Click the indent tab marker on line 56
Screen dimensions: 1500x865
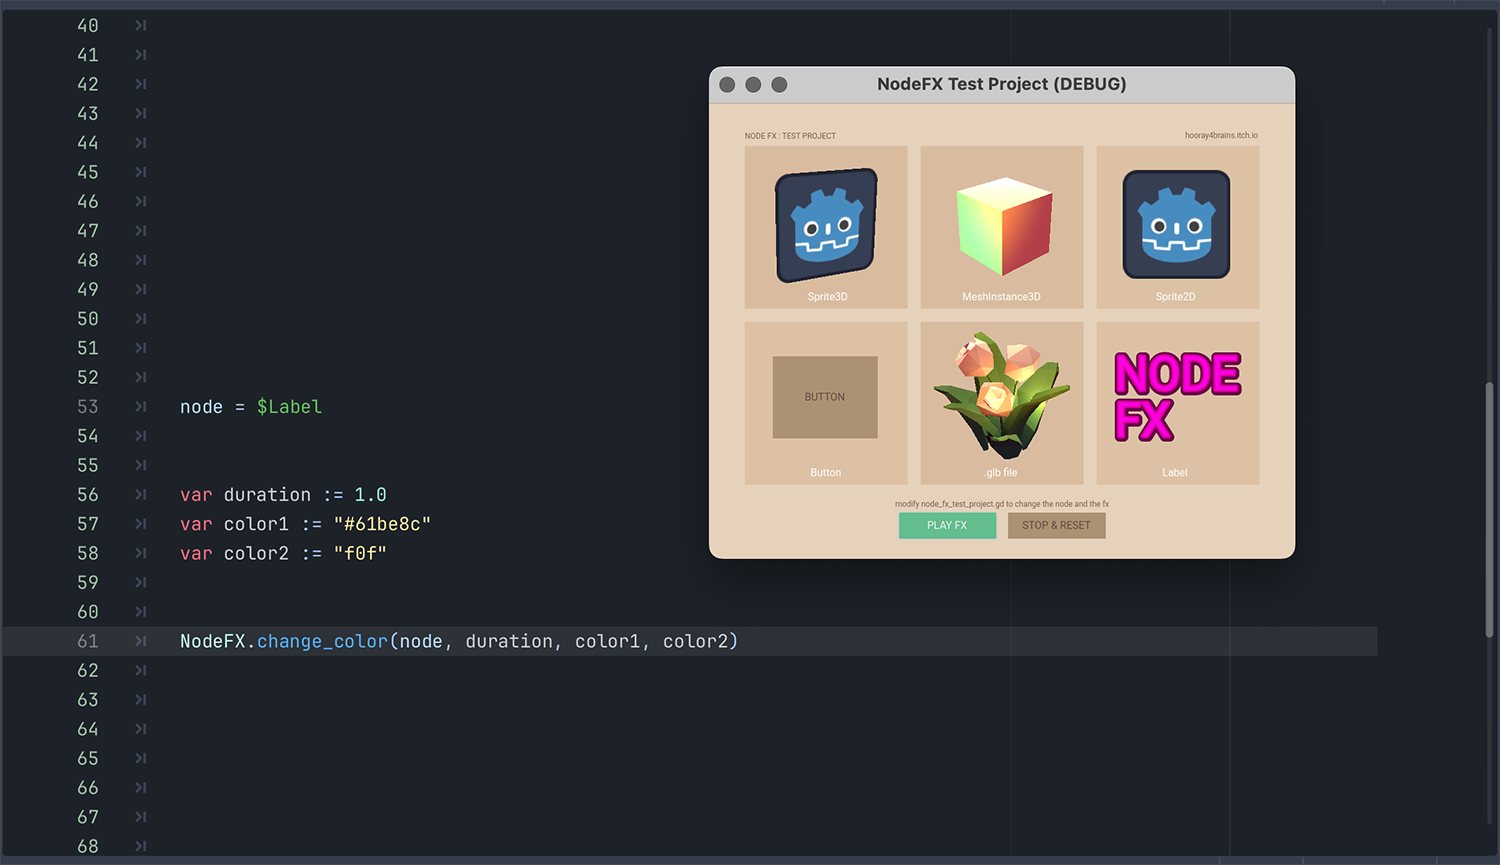pos(141,495)
